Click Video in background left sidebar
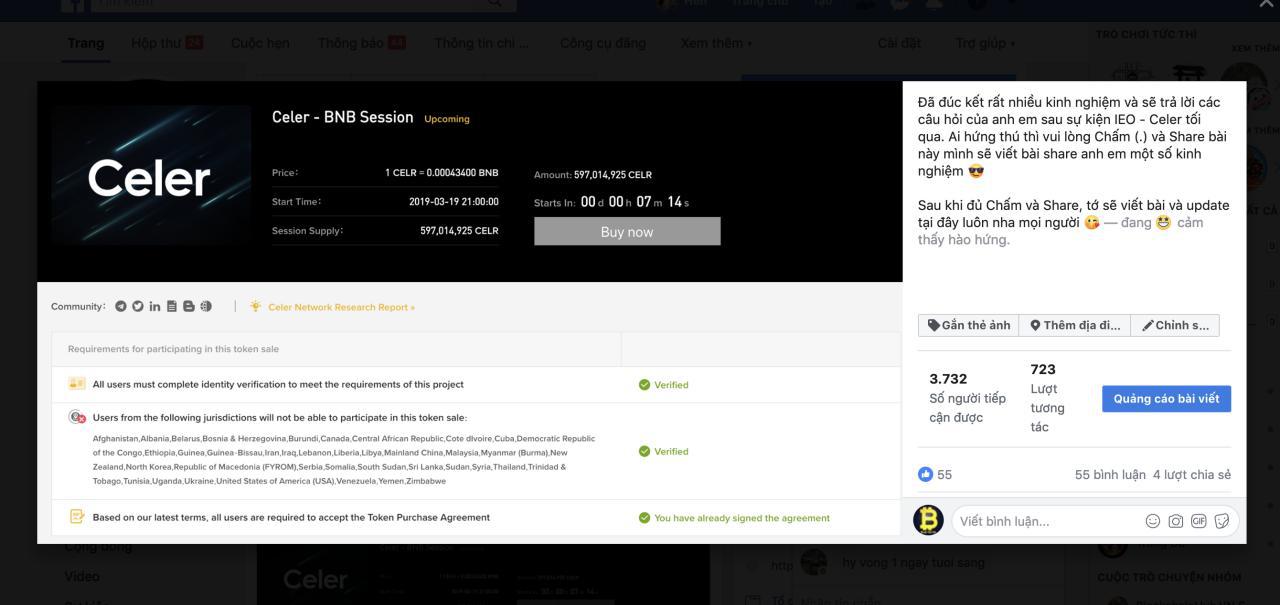Image resolution: width=1280 pixels, height=605 pixels. click(x=82, y=576)
